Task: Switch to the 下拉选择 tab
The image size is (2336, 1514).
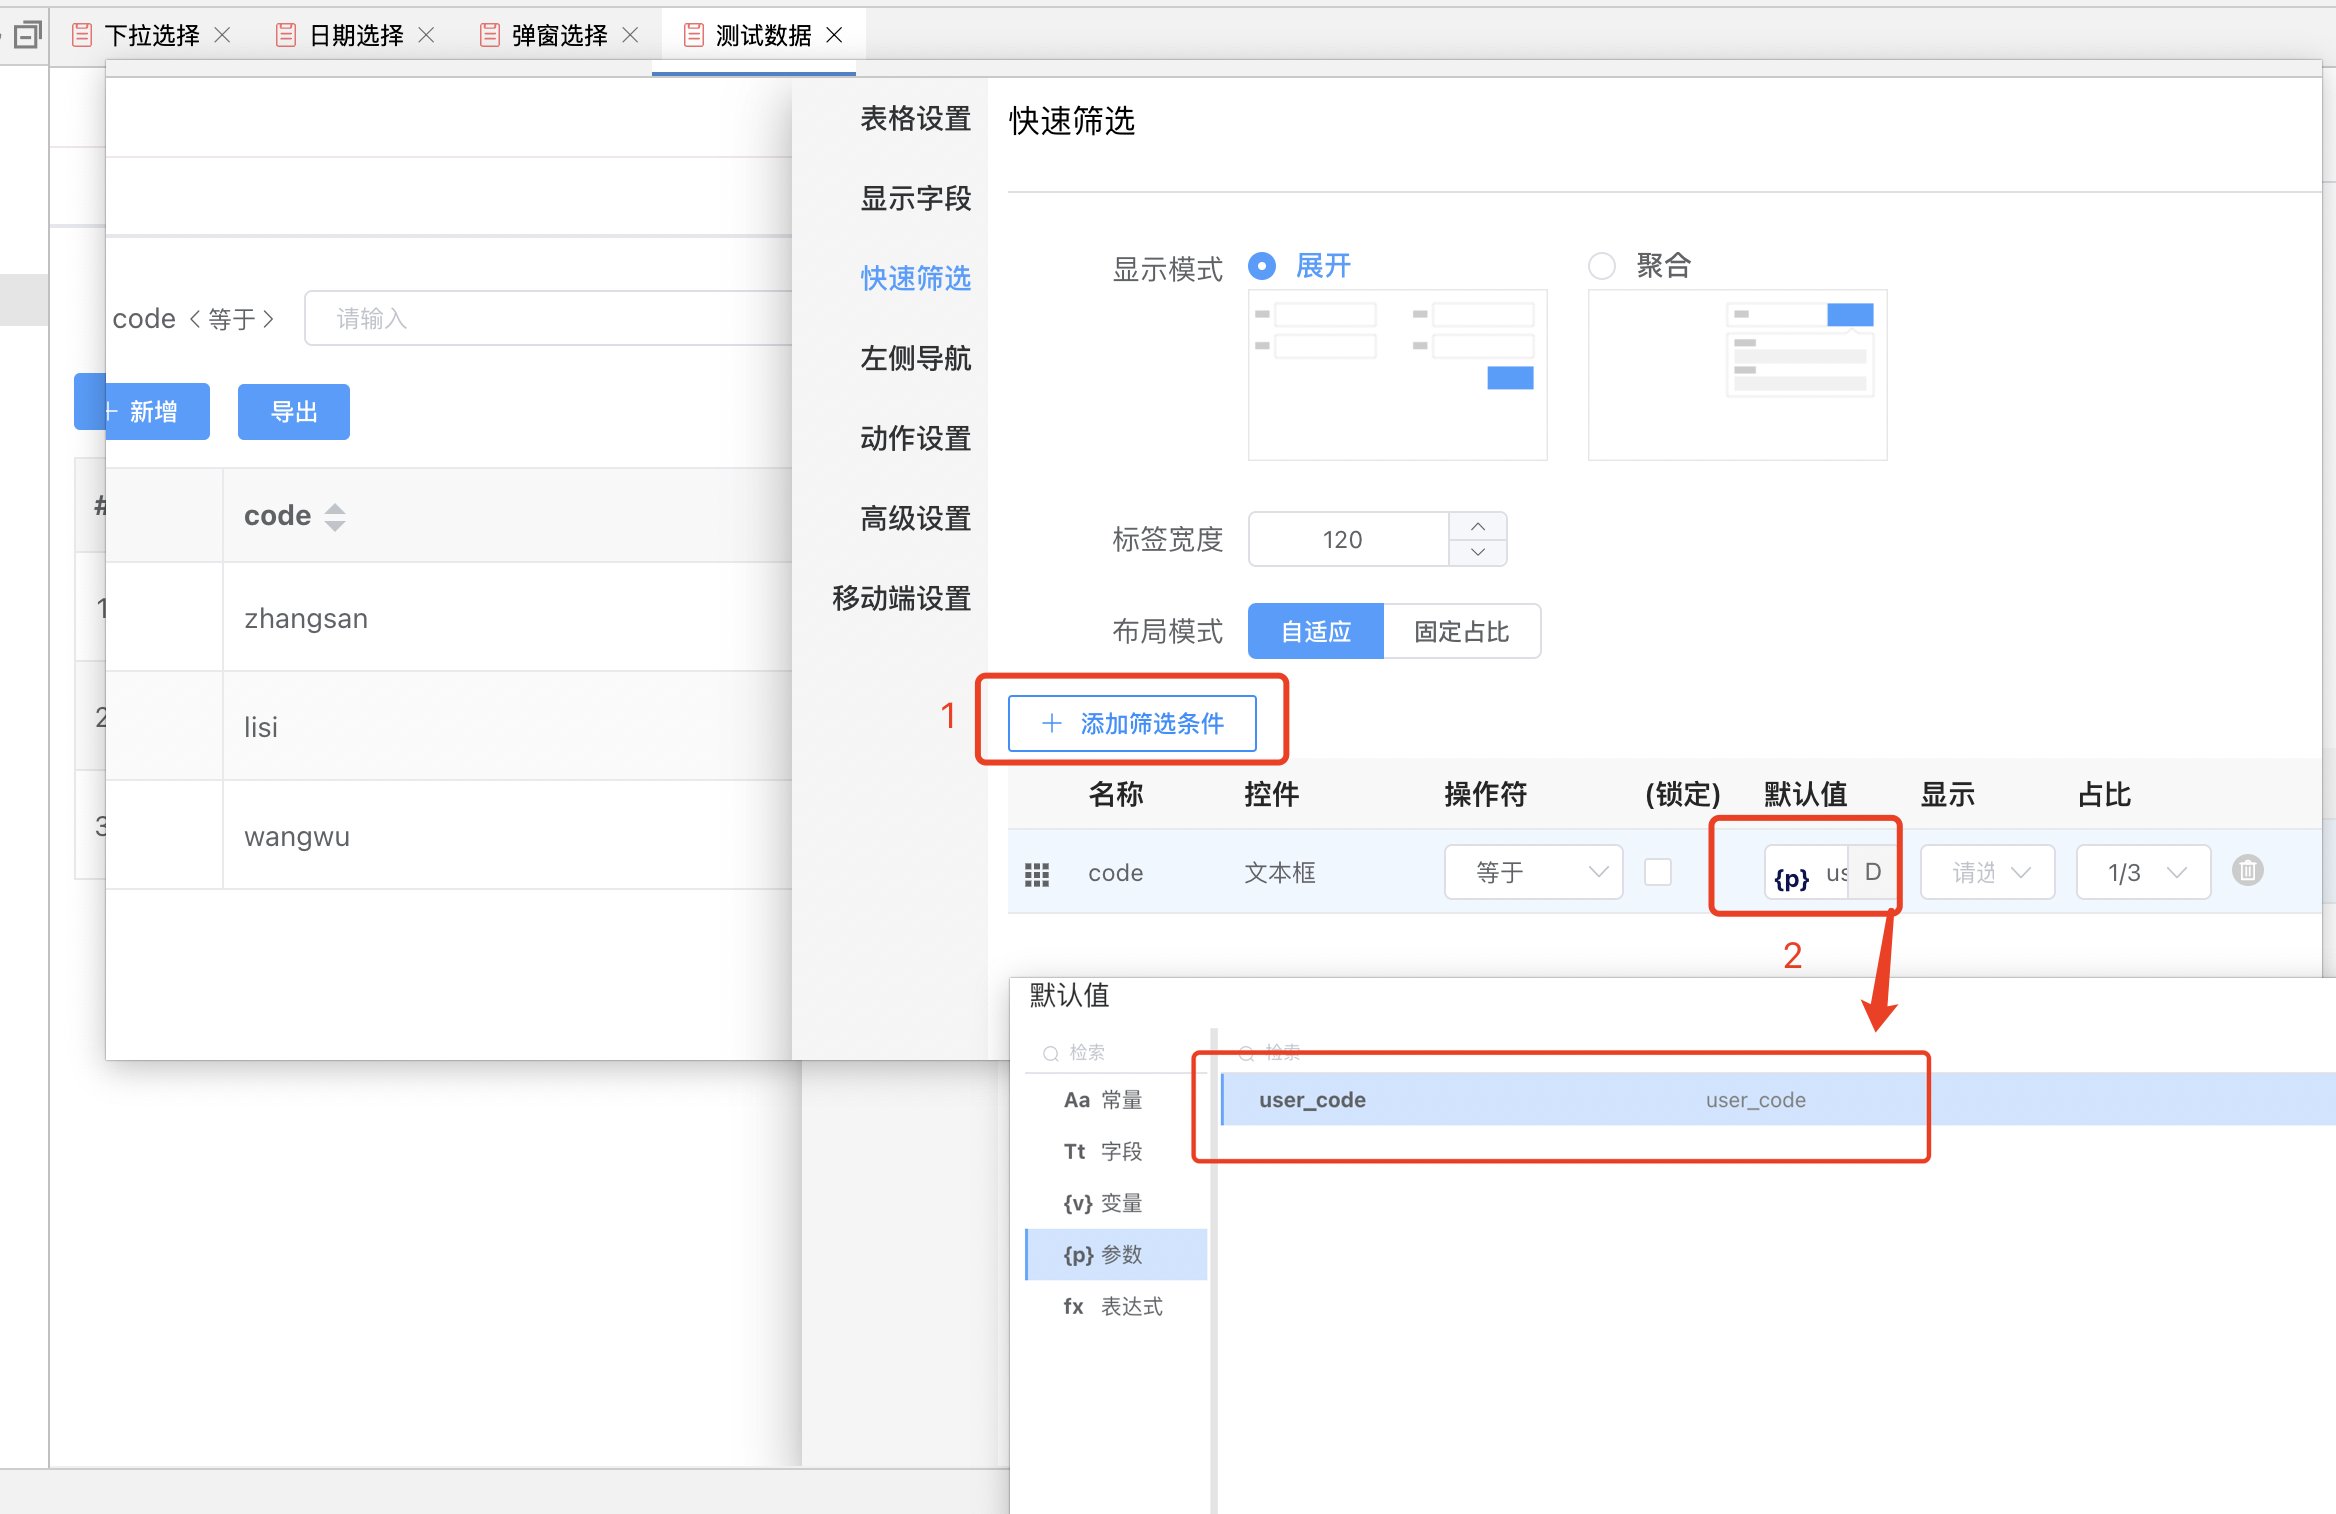Action: [152, 36]
